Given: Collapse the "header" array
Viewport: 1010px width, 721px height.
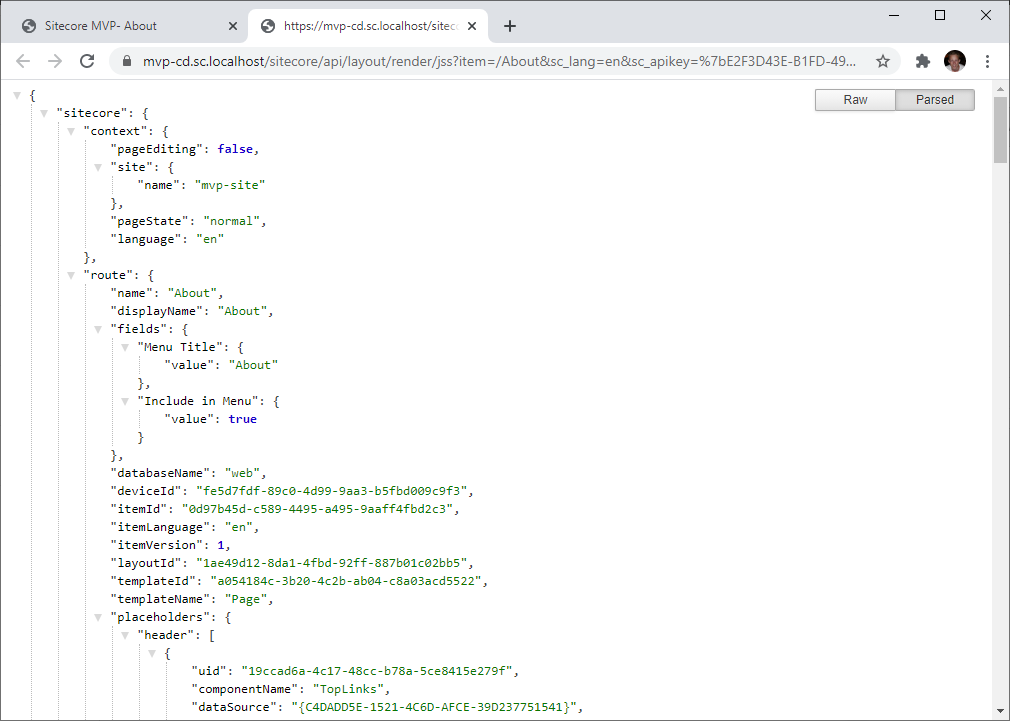Looking at the screenshot, I should pyautogui.click(x=126, y=635).
